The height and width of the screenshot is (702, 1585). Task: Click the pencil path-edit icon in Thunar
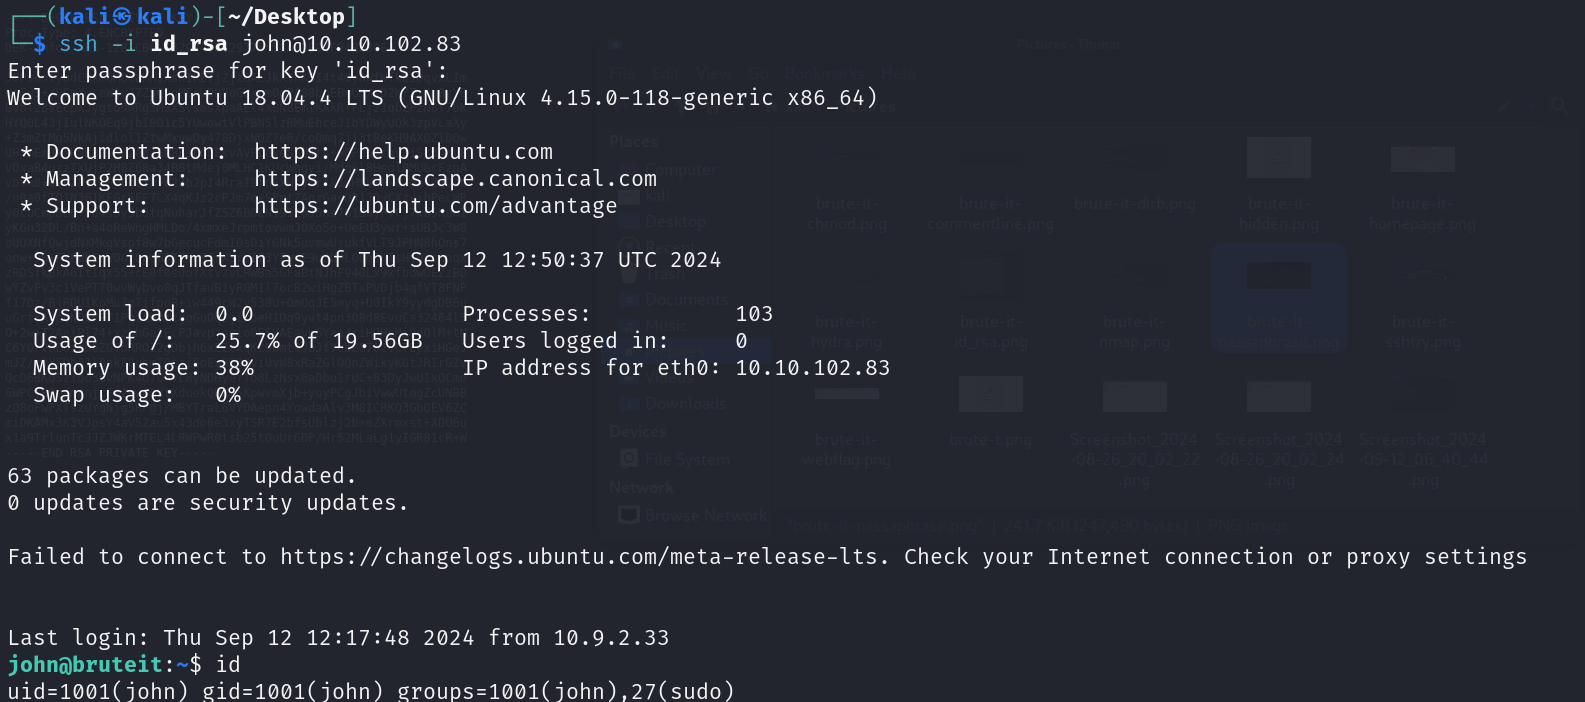1504,106
